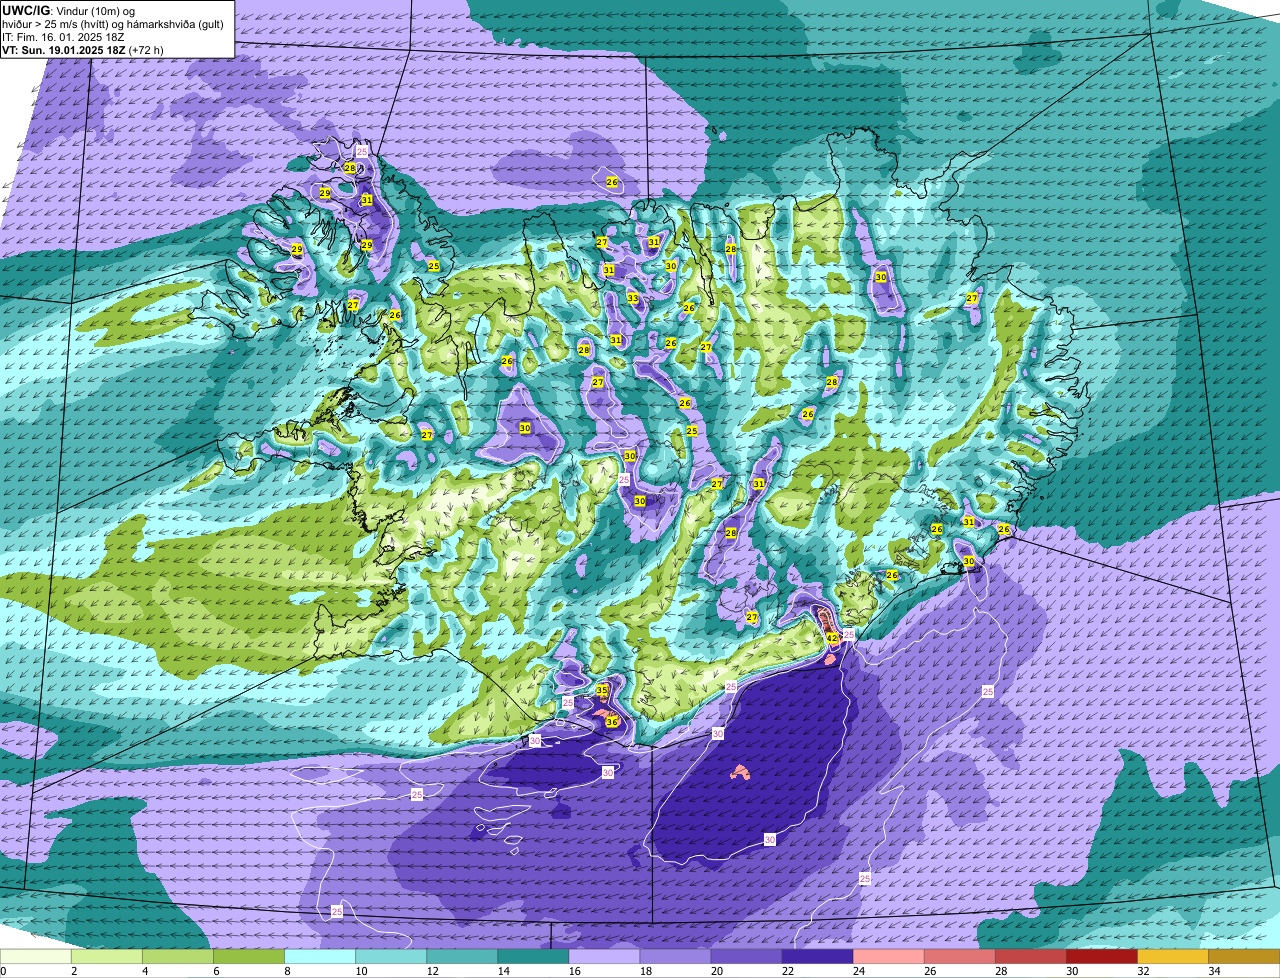The image size is (1280, 978).
Task: Click the yellow gust label 36
Action: point(612,721)
